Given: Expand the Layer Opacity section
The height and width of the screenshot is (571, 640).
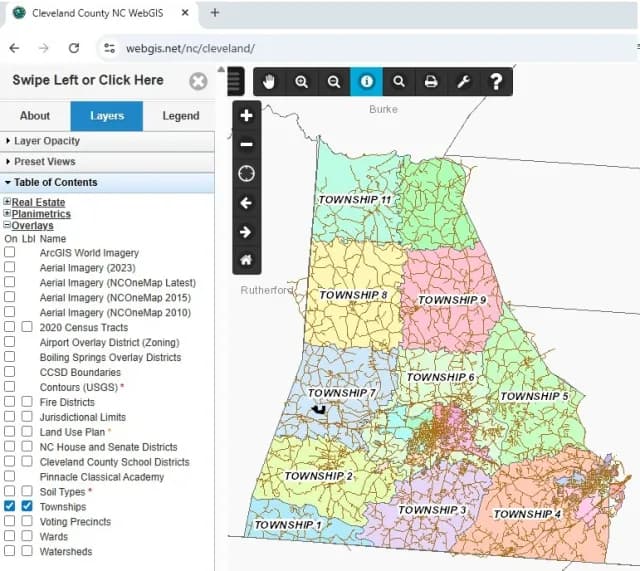Looking at the screenshot, I should [x=107, y=141].
